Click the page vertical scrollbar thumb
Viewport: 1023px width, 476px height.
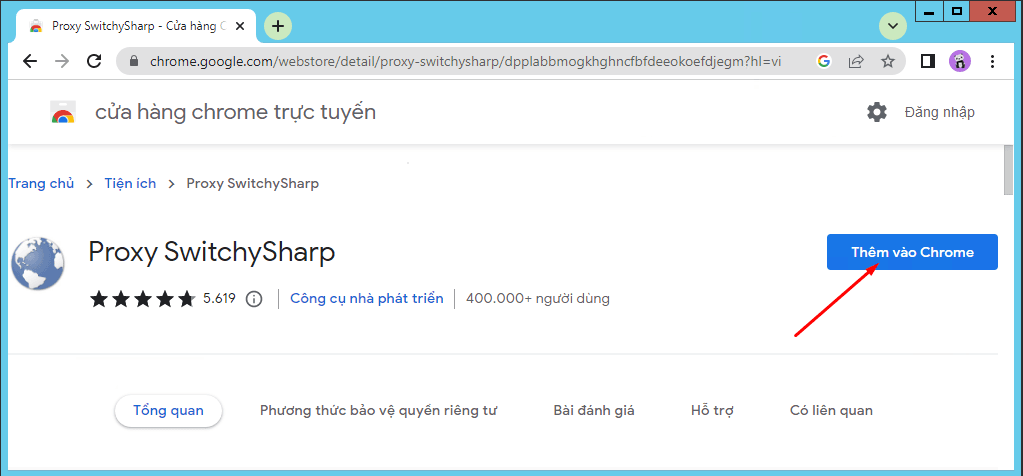[x=1009, y=171]
